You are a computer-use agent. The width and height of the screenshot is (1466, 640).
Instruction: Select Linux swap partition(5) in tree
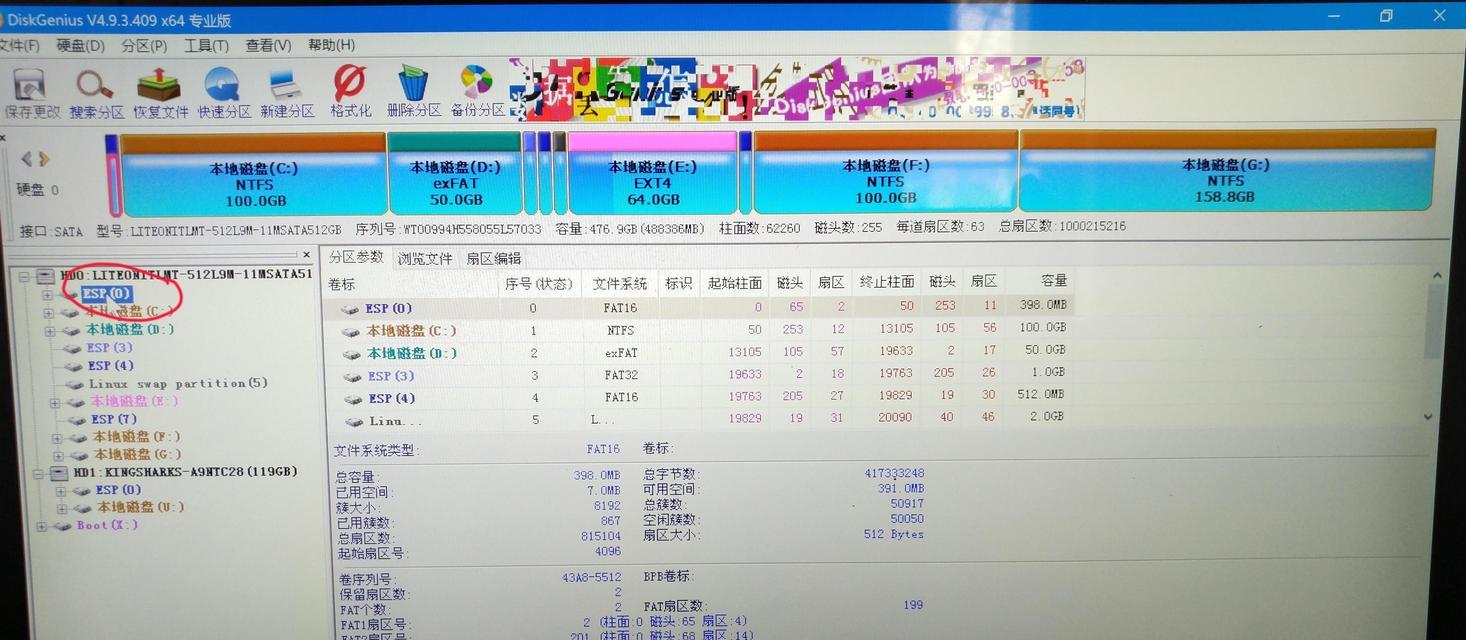[178, 384]
